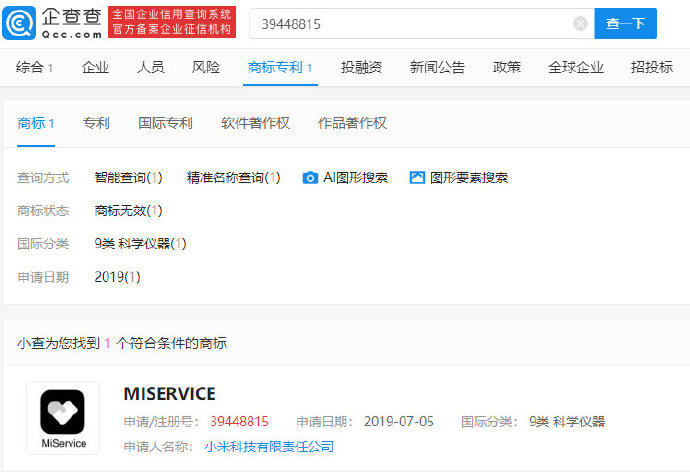
Task: Click the result's 9类 科学仪器 classification text
Action: pyautogui.click(x=567, y=421)
